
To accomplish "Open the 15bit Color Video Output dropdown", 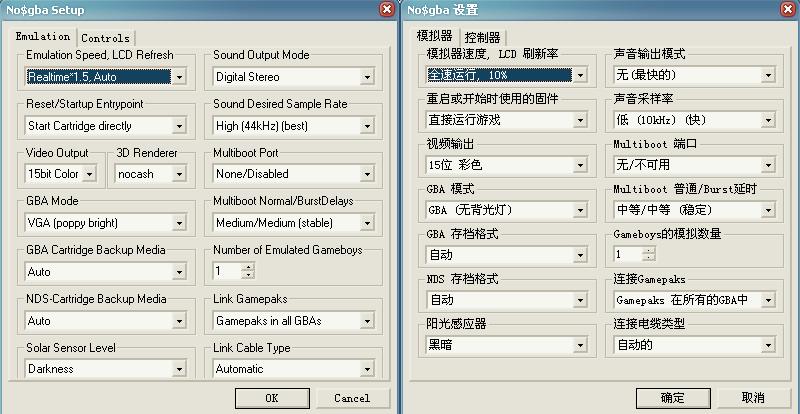I will 89,174.
